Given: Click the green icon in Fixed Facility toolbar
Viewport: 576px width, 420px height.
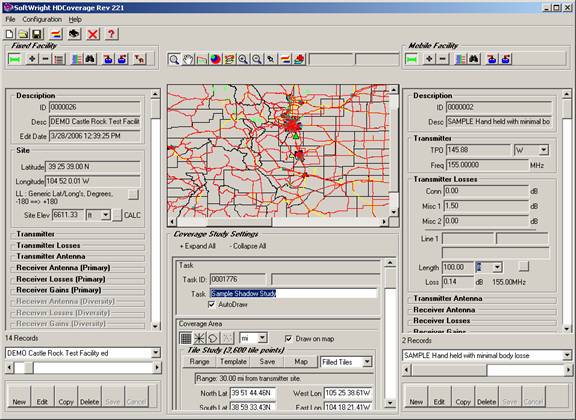Looking at the screenshot, I should (x=15, y=59).
